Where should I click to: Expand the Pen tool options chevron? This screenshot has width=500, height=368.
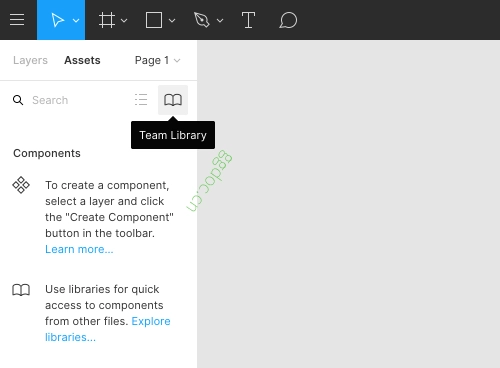tap(220, 20)
